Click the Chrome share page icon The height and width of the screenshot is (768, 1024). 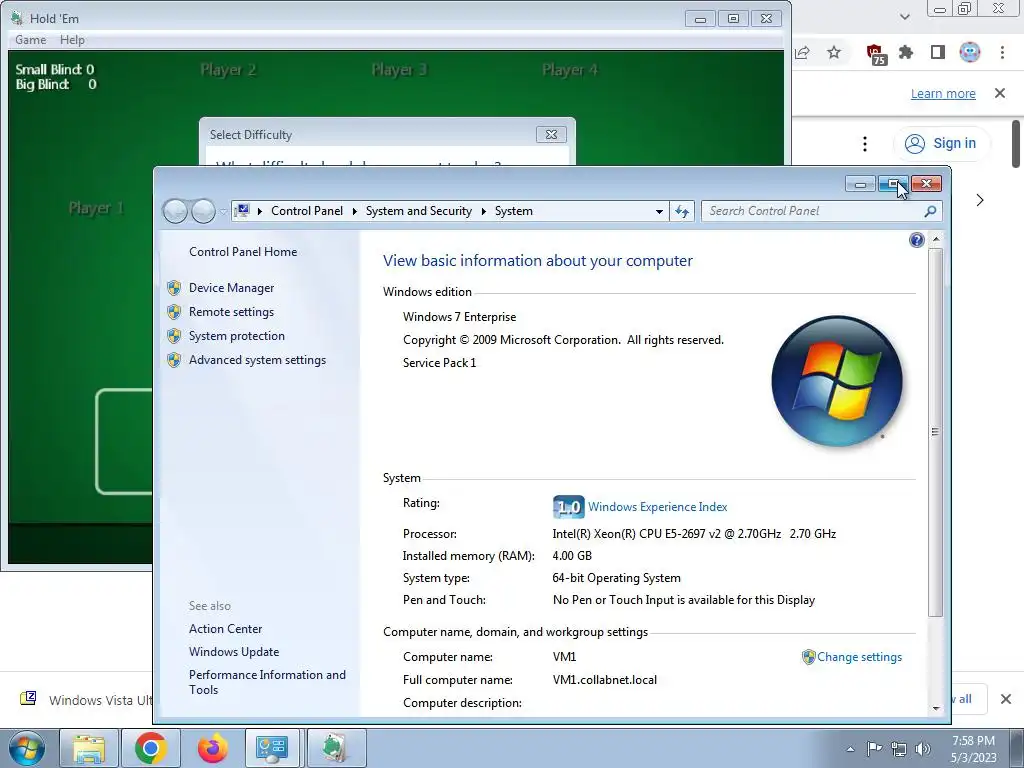coord(803,52)
